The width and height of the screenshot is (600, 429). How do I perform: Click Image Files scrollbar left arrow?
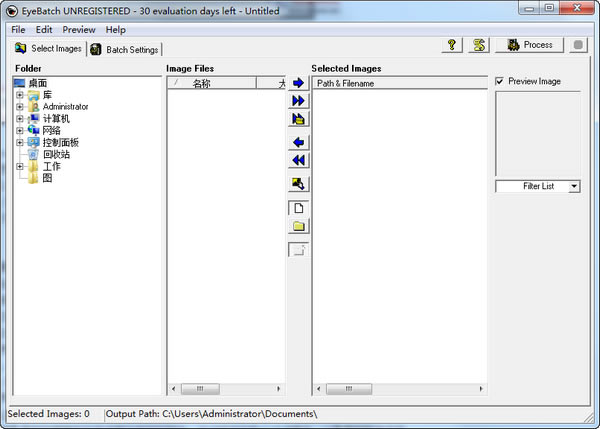173,389
